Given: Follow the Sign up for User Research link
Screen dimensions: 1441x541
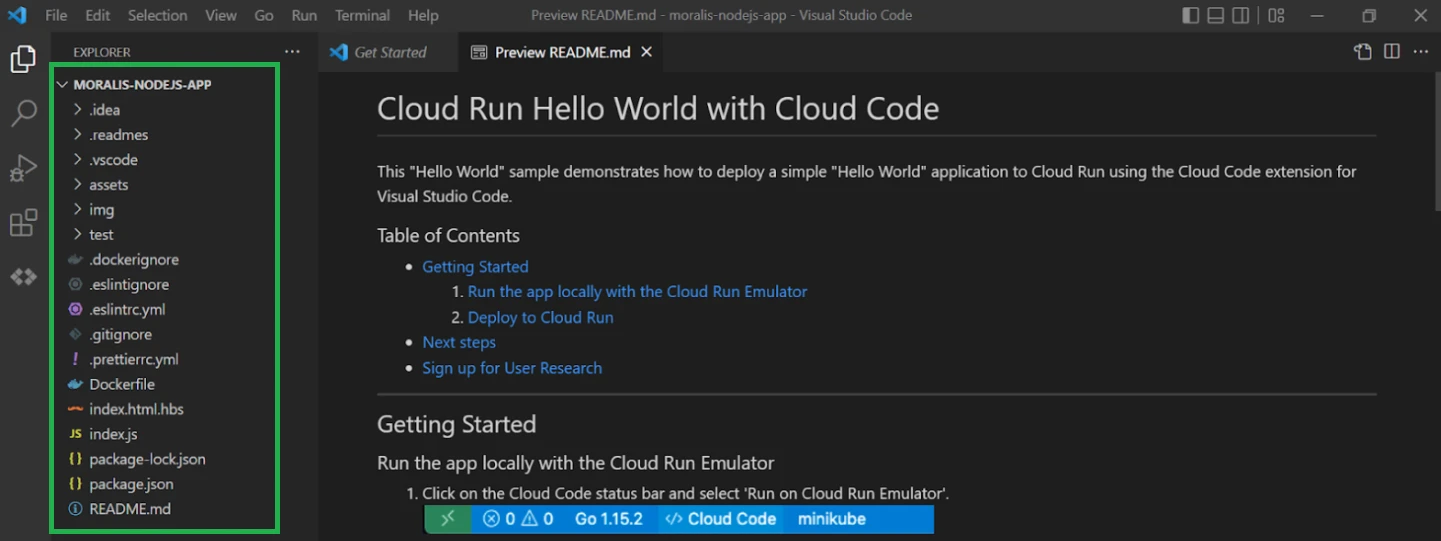Looking at the screenshot, I should coord(512,368).
